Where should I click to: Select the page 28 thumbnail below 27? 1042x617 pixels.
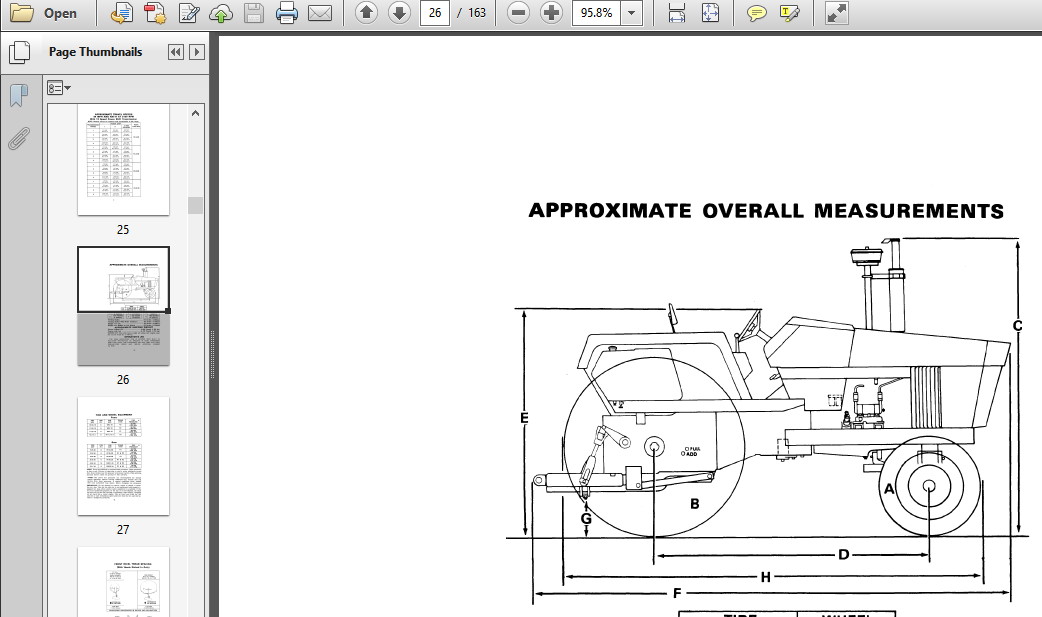123,582
